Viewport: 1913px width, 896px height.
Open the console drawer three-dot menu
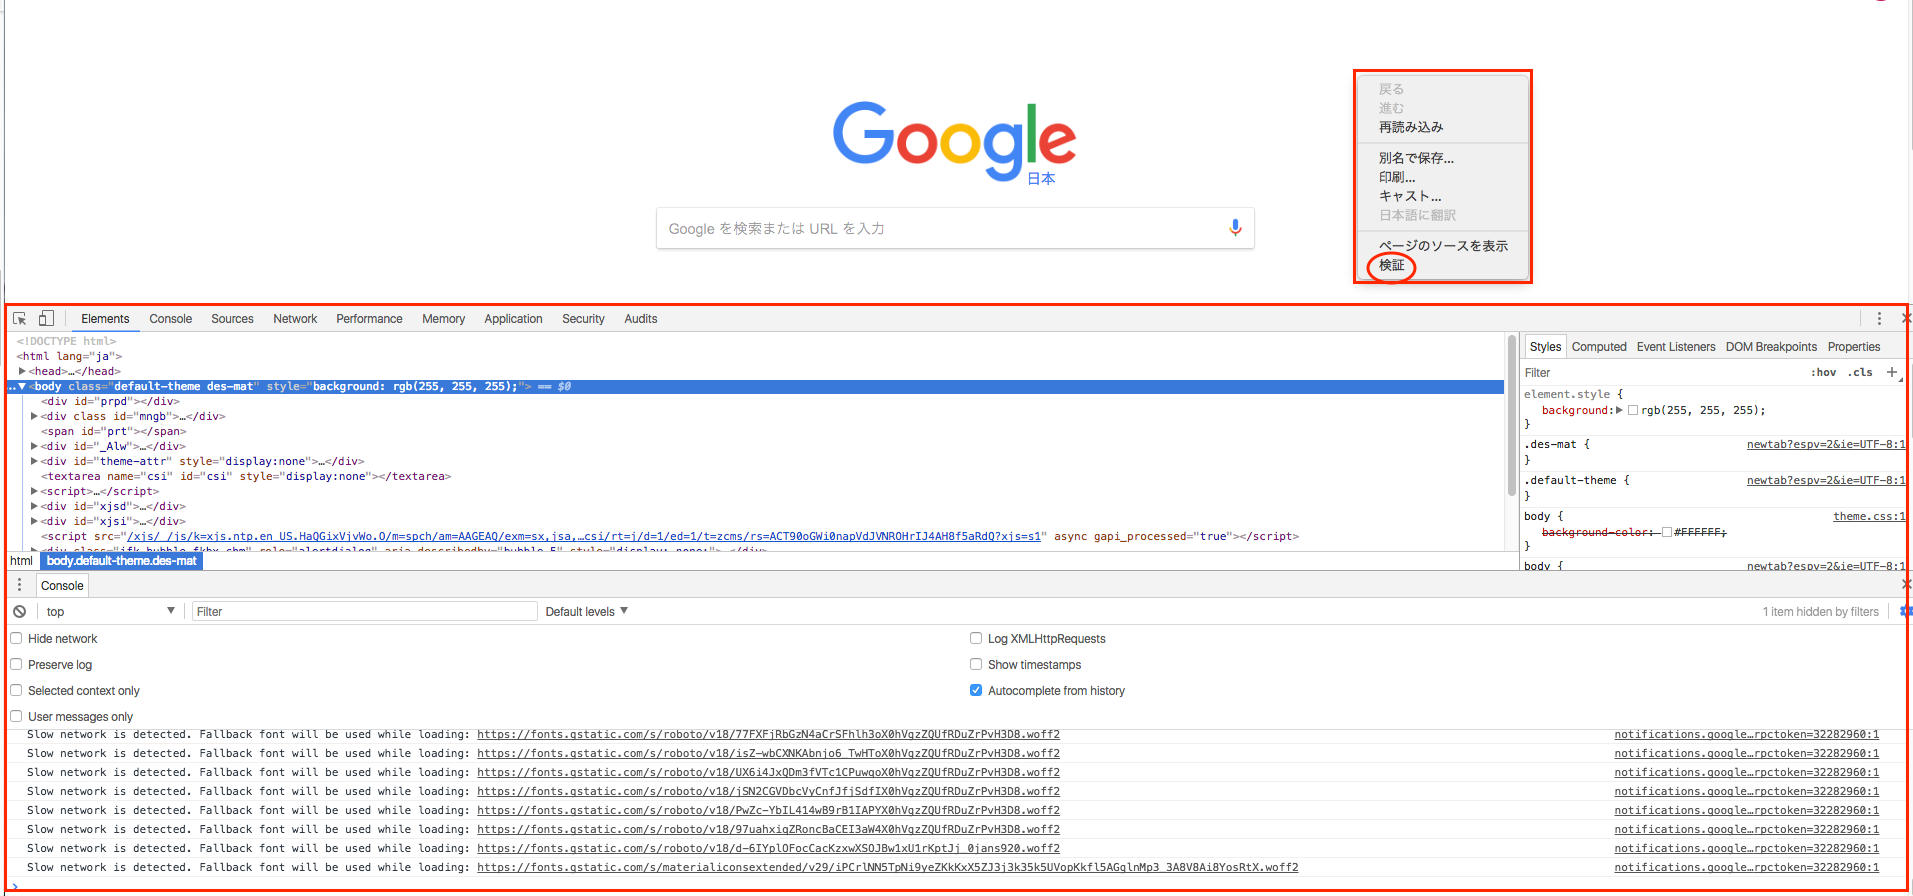tap(19, 585)
